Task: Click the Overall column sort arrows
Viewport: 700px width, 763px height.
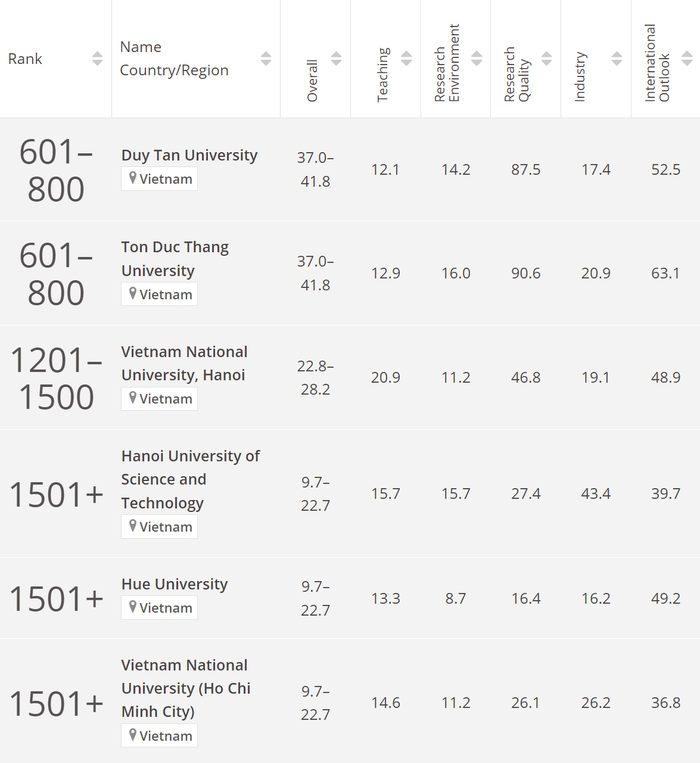Action: click(x=336, y=58)
